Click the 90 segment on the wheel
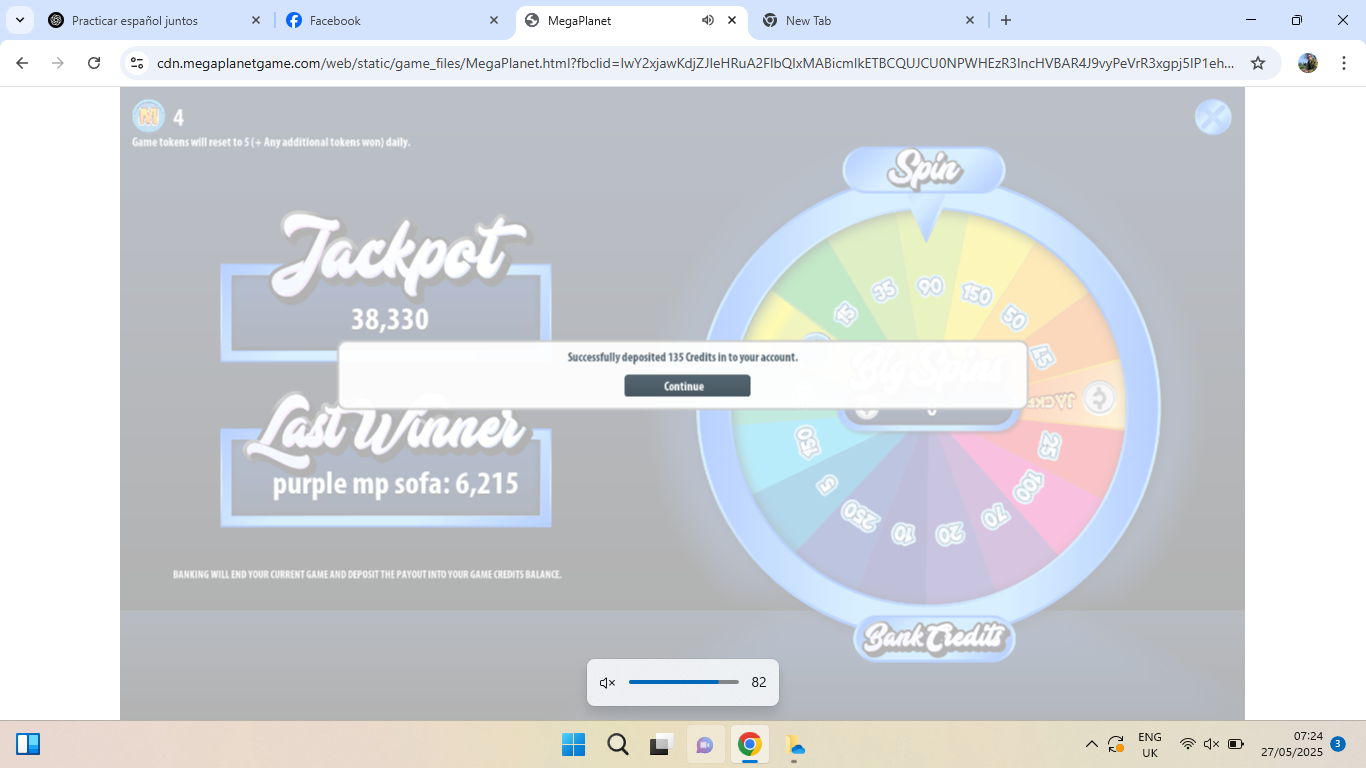 pos(930,287)
